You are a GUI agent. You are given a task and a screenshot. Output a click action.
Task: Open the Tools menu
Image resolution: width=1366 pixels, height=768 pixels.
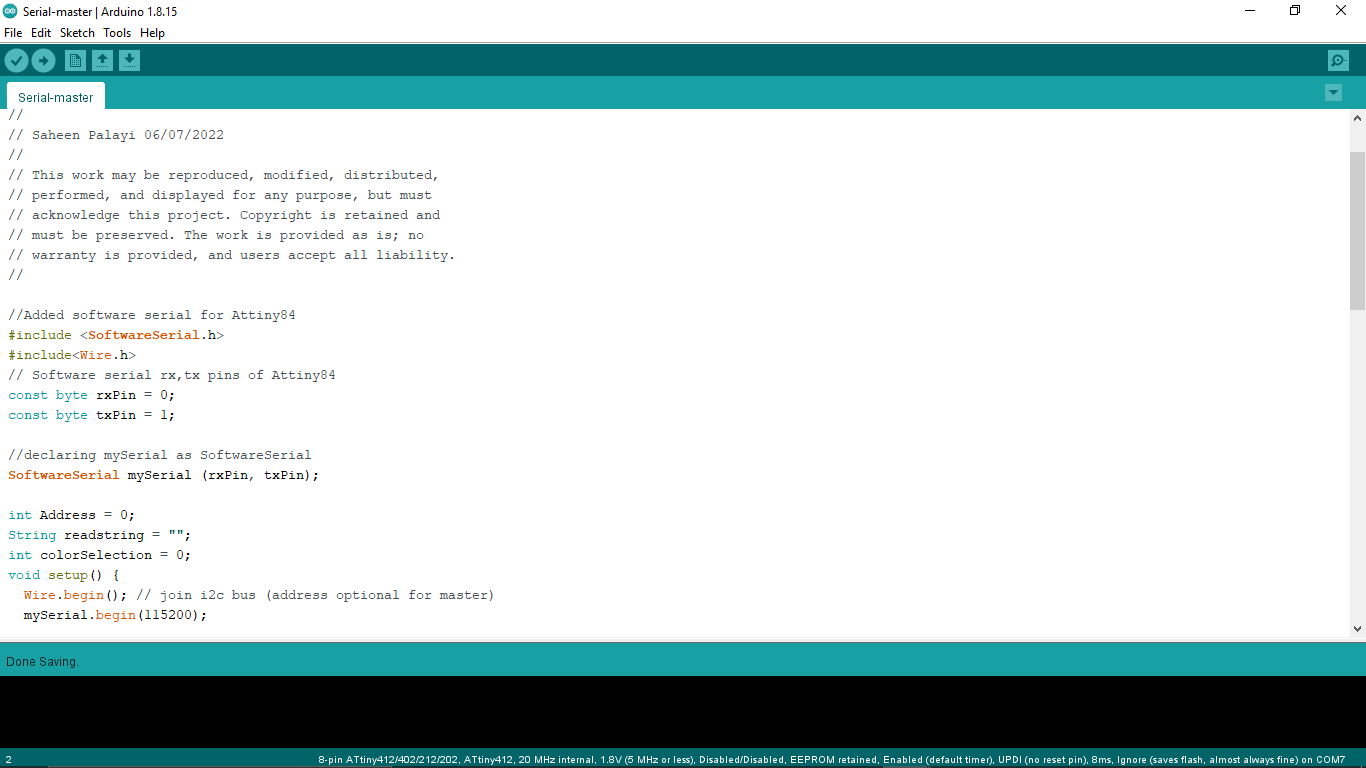(117, 33)
